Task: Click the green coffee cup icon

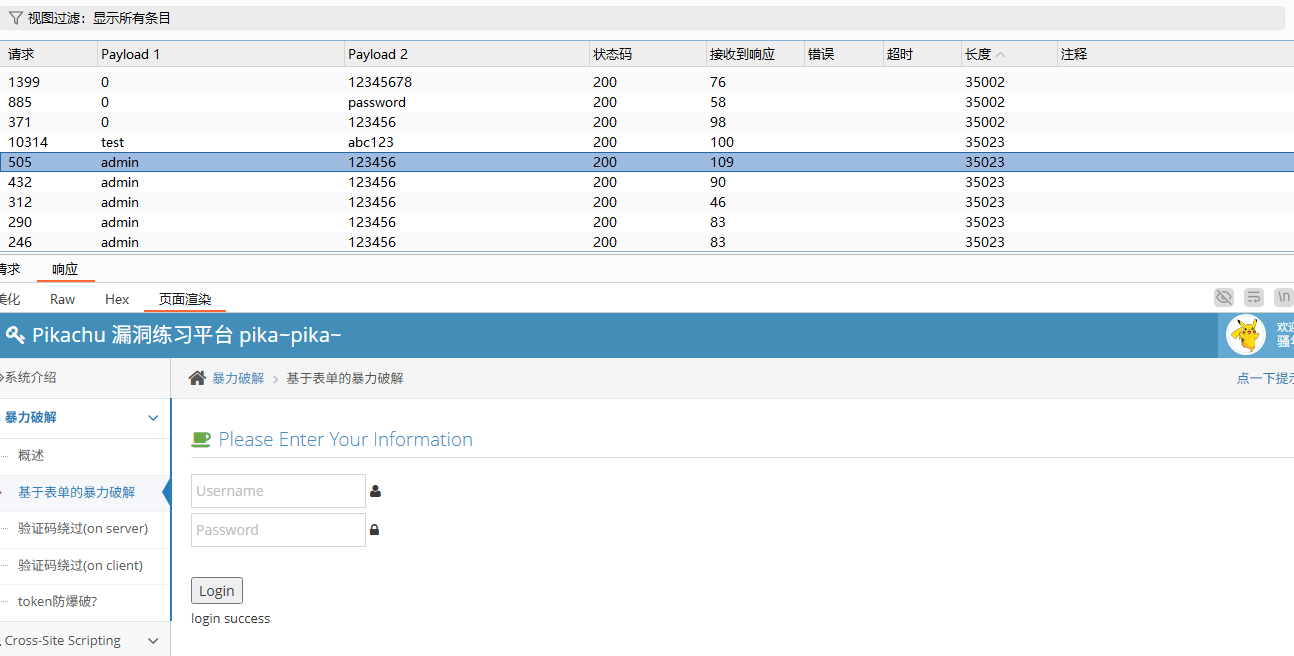Action: (x=201, y=439)
